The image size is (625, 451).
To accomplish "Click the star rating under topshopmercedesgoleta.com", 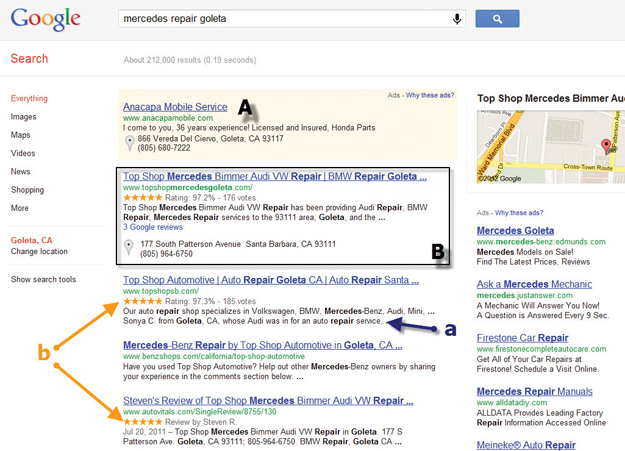I will click(143, 197).
